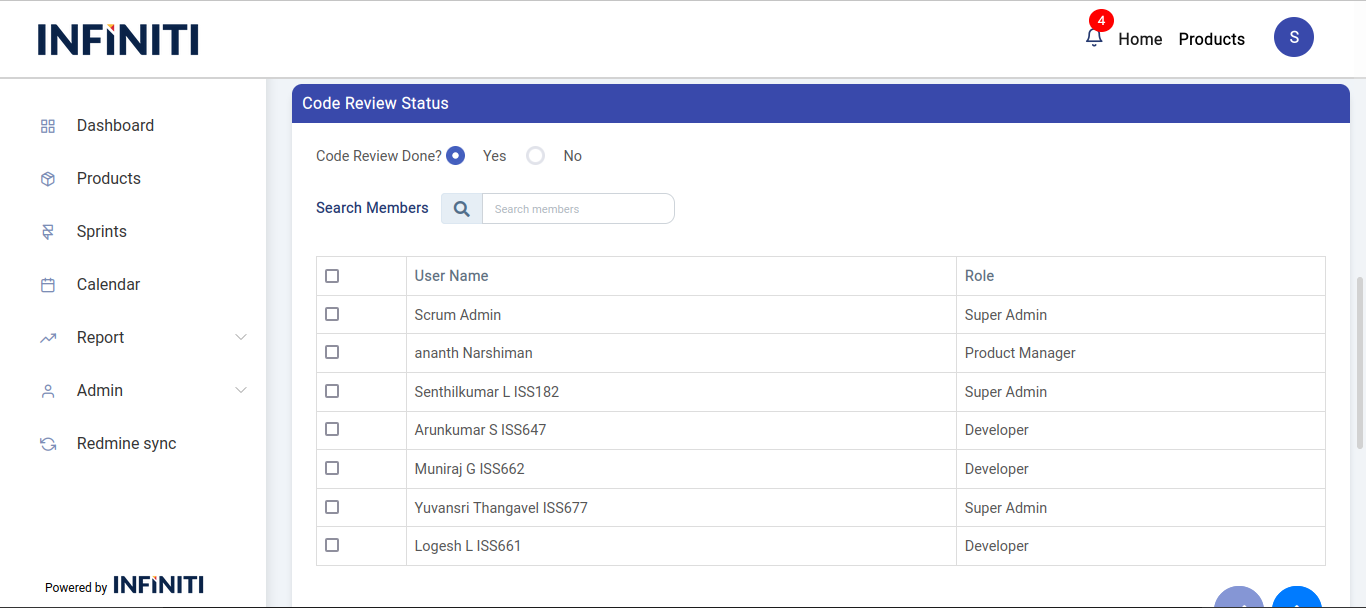Focus the Search members input field

point(578,209)
